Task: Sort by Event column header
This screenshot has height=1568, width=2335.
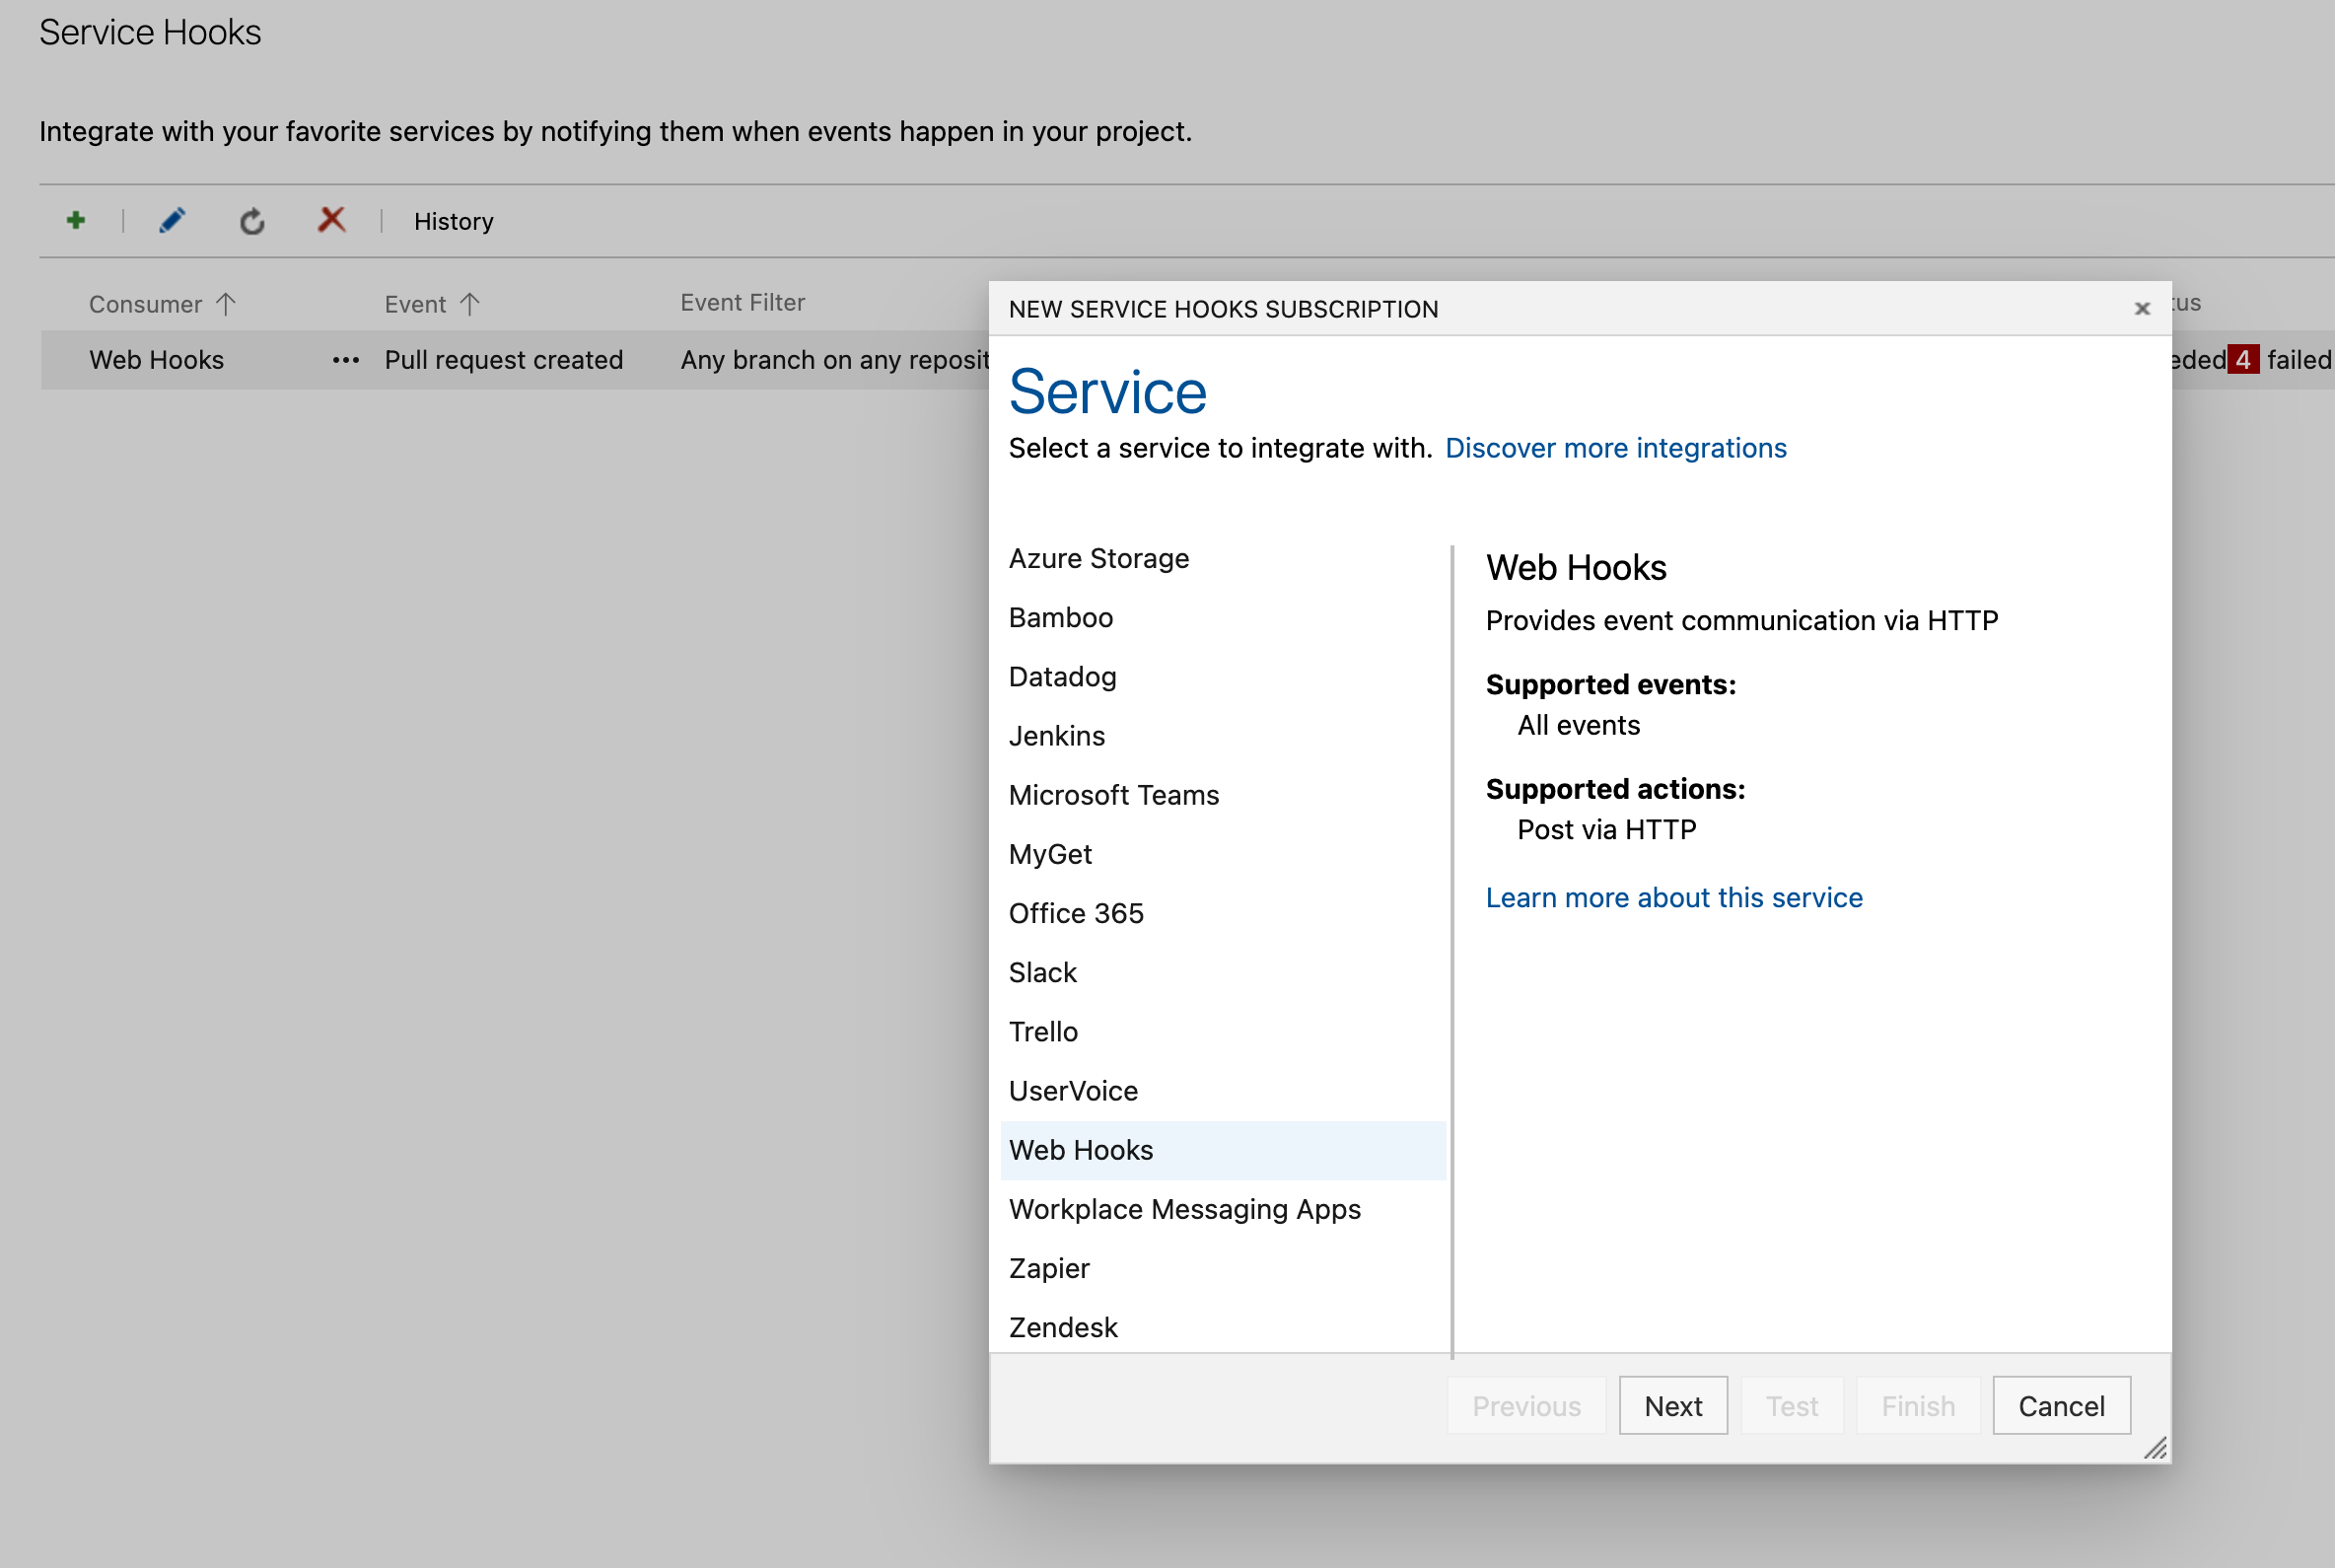Action: click(x=432, y=304)
